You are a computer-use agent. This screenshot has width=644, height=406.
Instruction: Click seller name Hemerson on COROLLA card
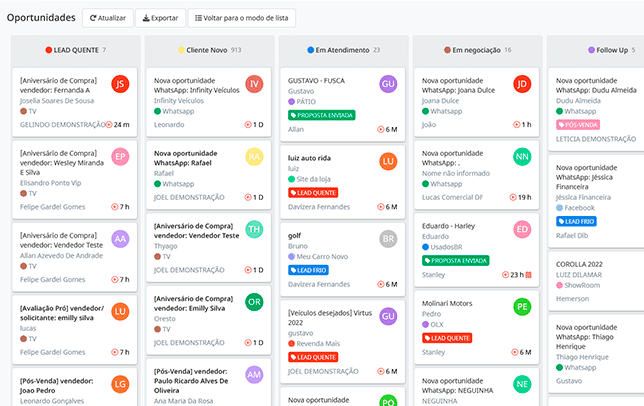[x=572, y=299]
